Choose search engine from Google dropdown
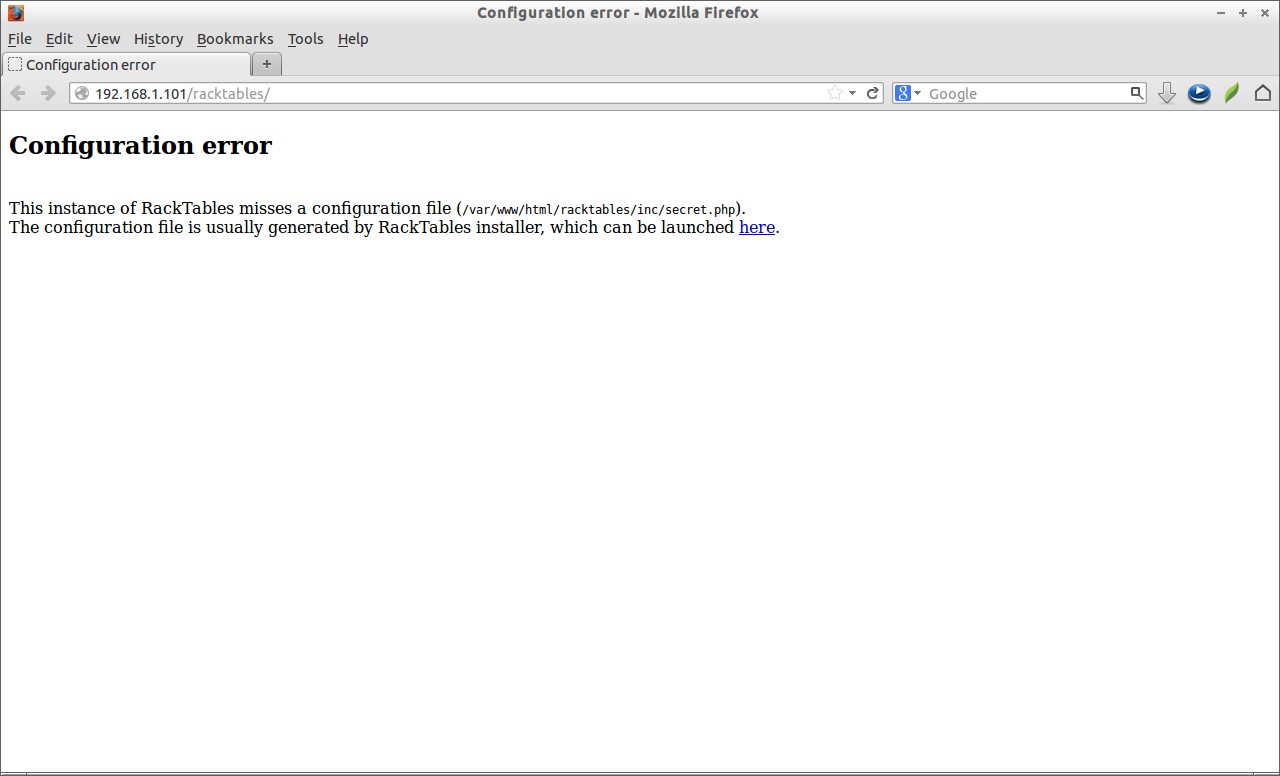1280x776 pixels. 908,93
